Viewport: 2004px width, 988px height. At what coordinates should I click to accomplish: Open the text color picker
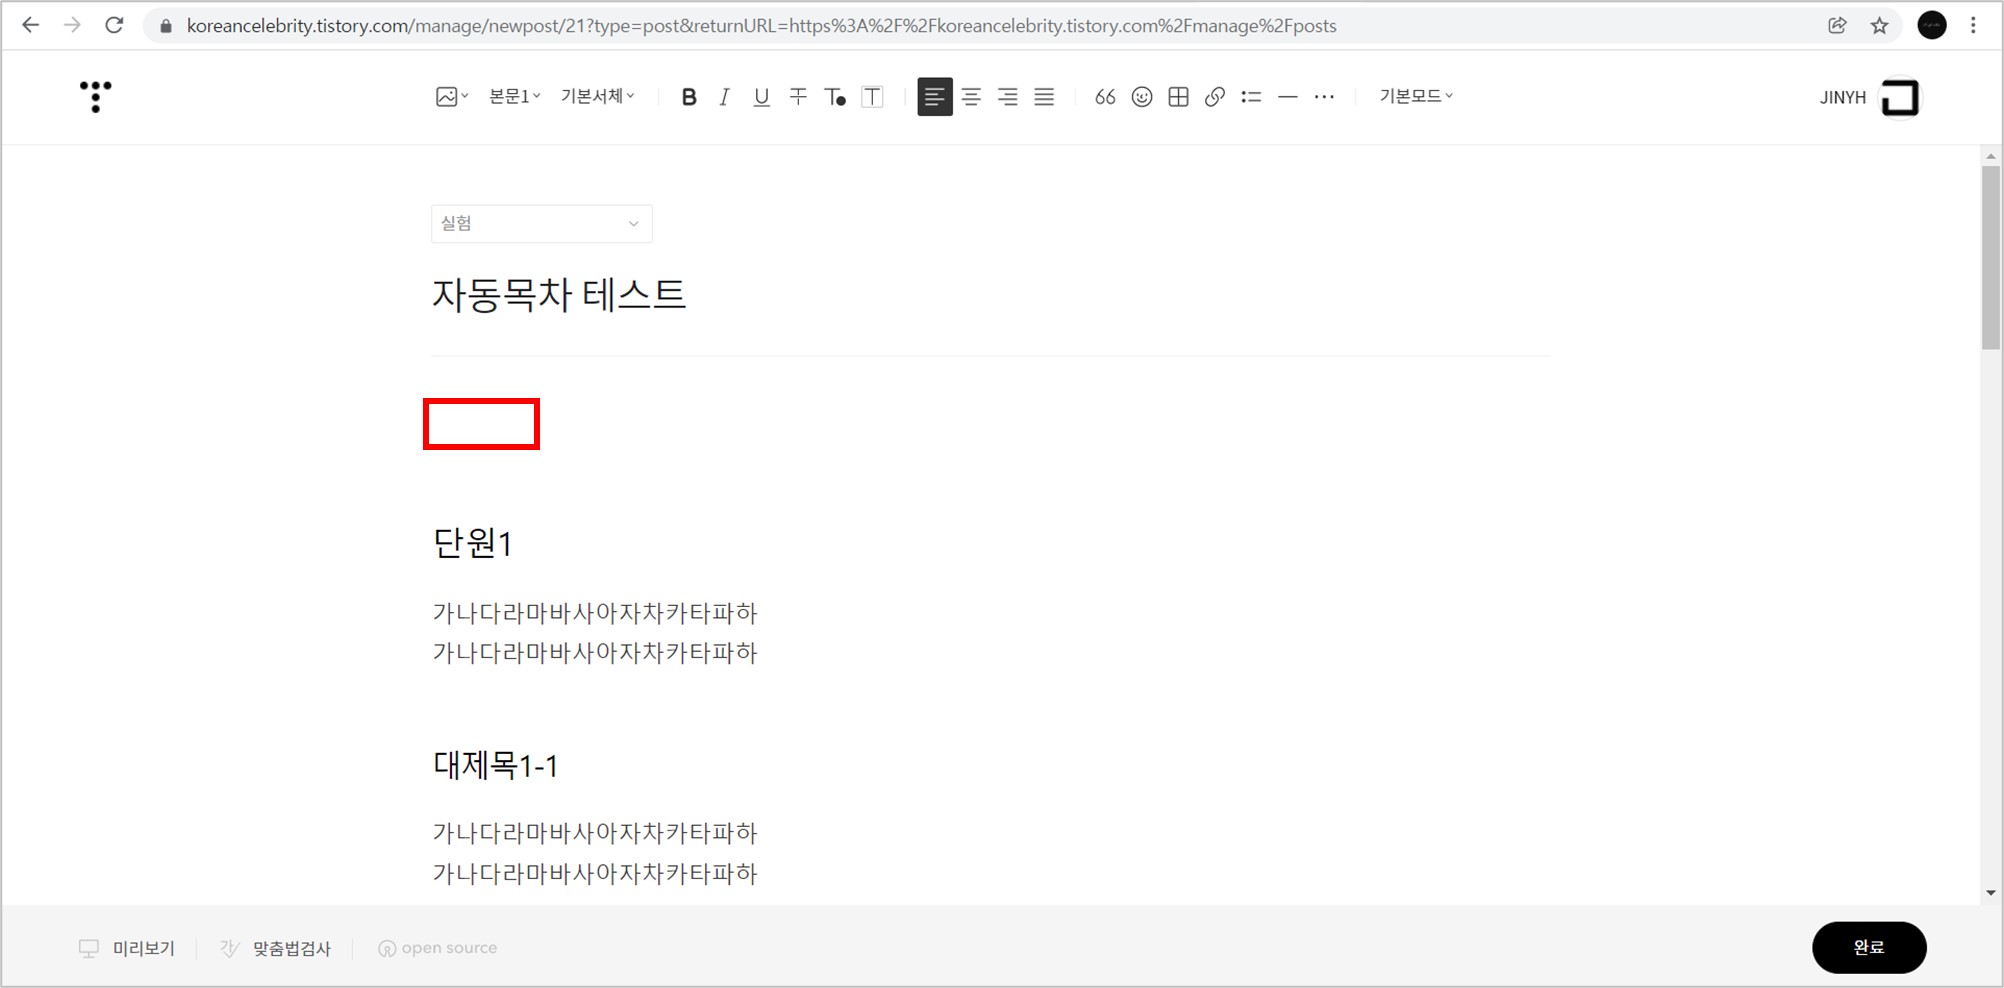click(x=835, y=97)
